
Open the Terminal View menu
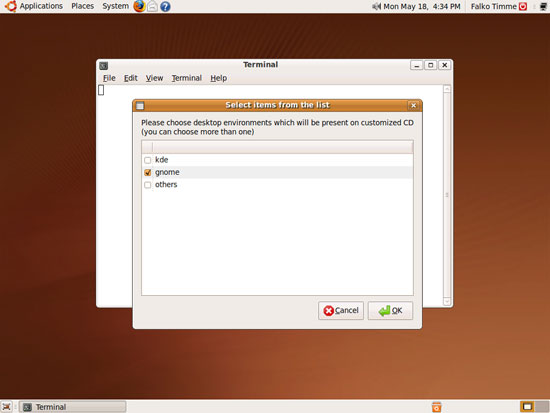tap(154, 78)
